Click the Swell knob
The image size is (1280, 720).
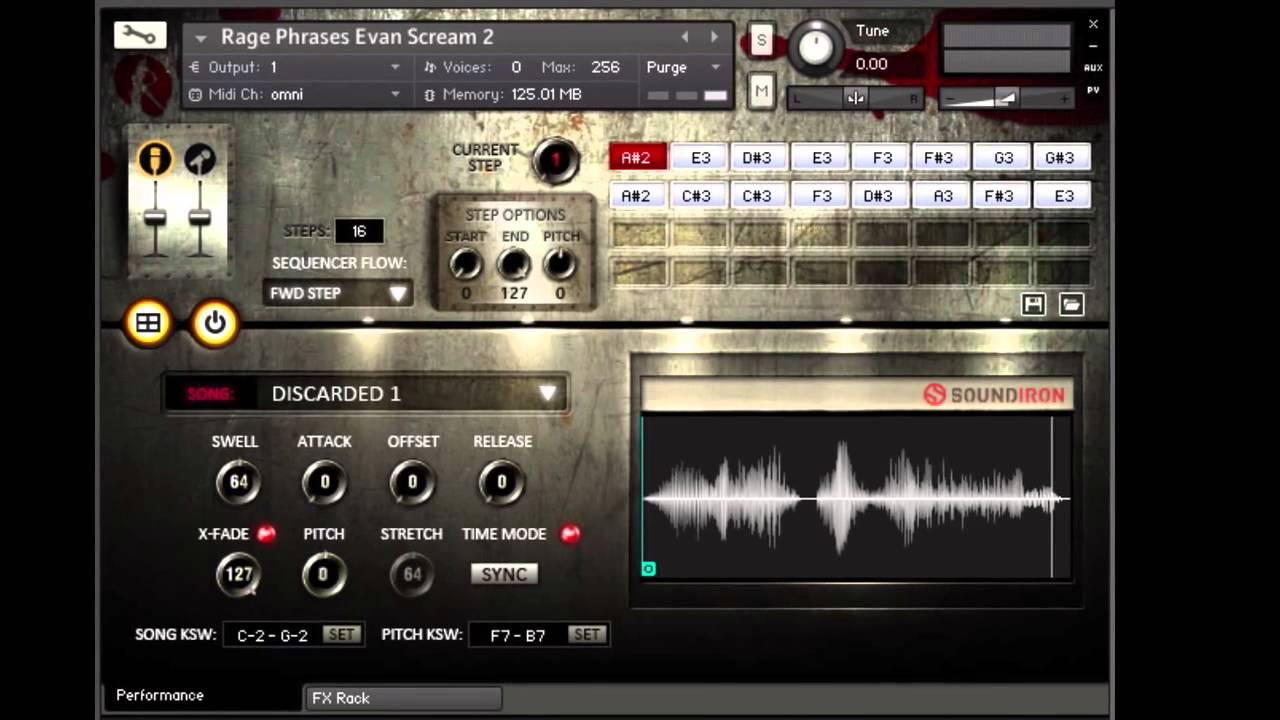click(238, 482)
